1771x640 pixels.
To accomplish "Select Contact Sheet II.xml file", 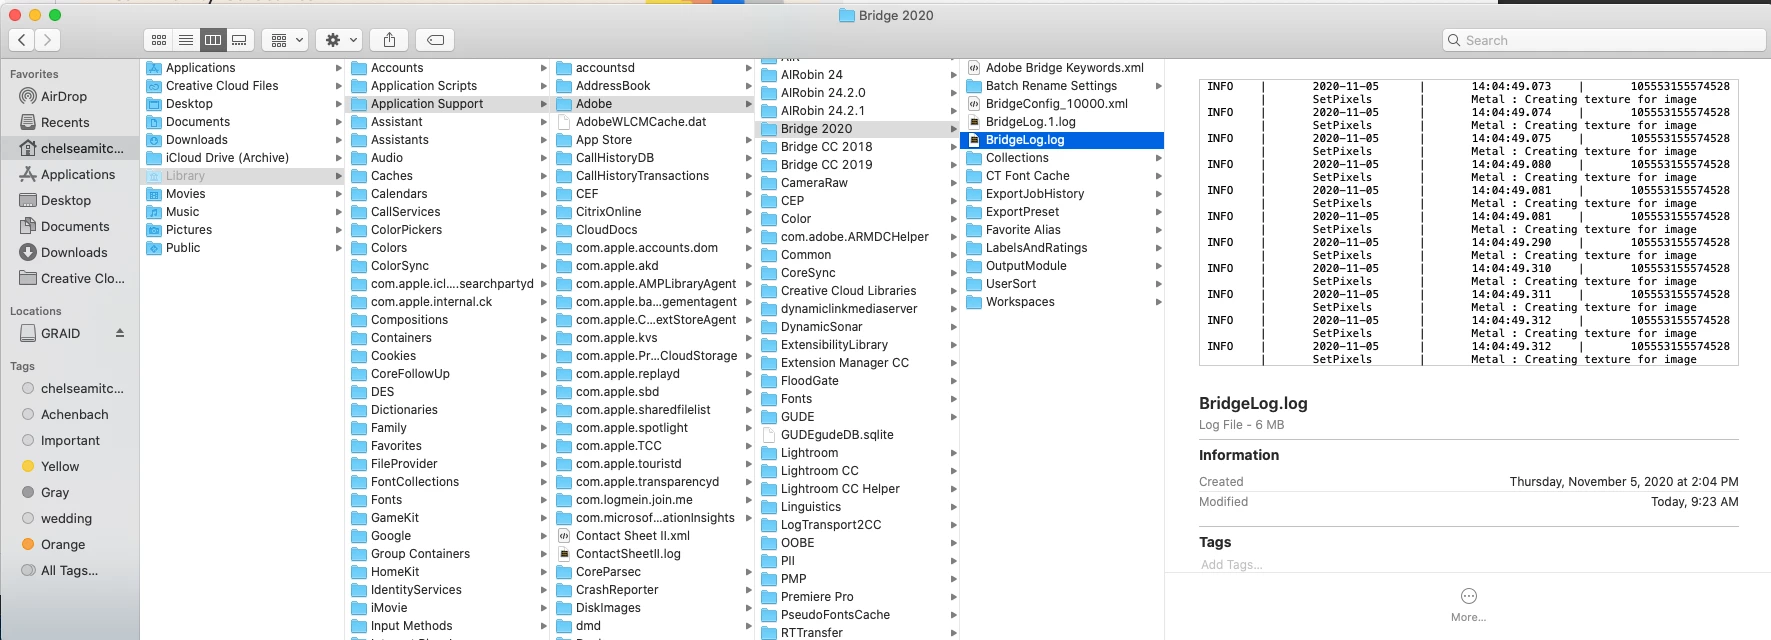I will (654, 536).
